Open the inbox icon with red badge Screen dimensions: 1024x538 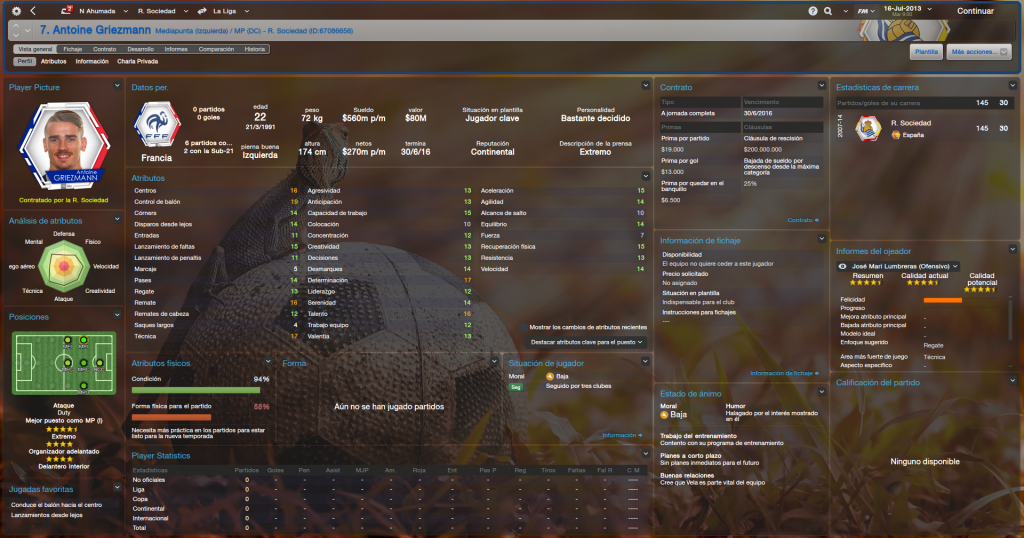(x=68, y=10)
